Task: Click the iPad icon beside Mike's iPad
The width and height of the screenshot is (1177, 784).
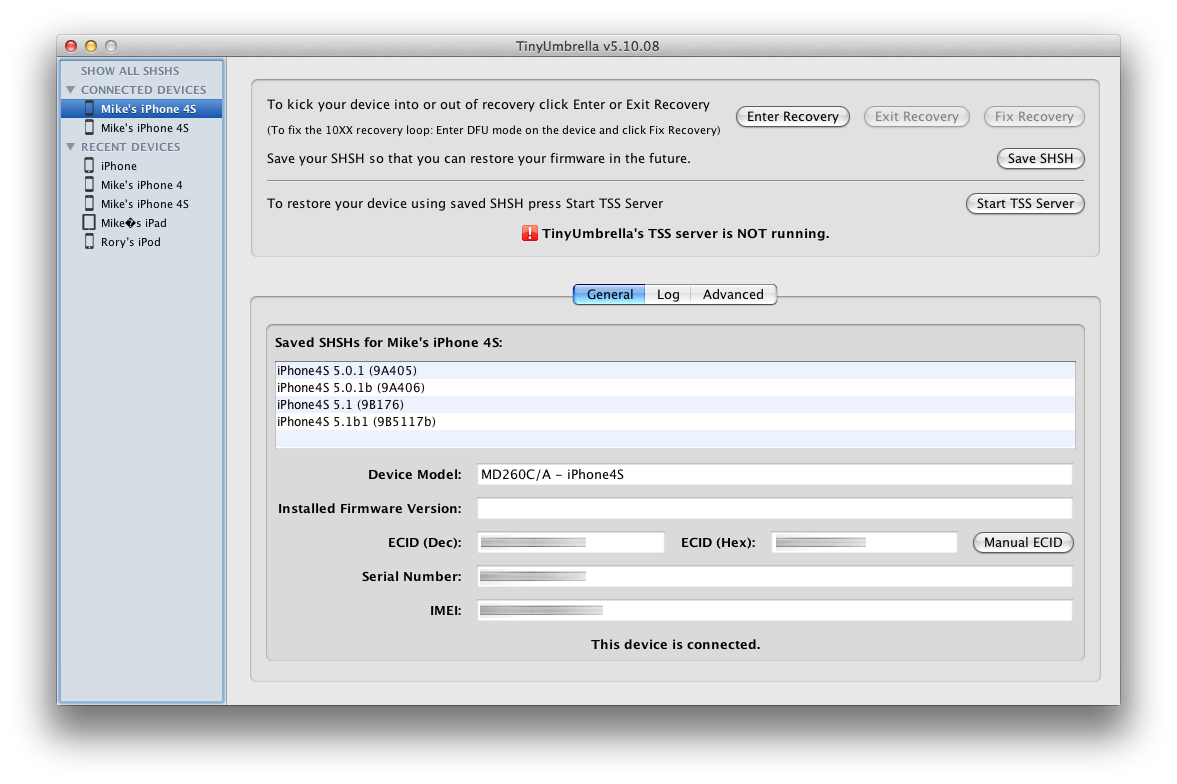Action: click(89, 222)
